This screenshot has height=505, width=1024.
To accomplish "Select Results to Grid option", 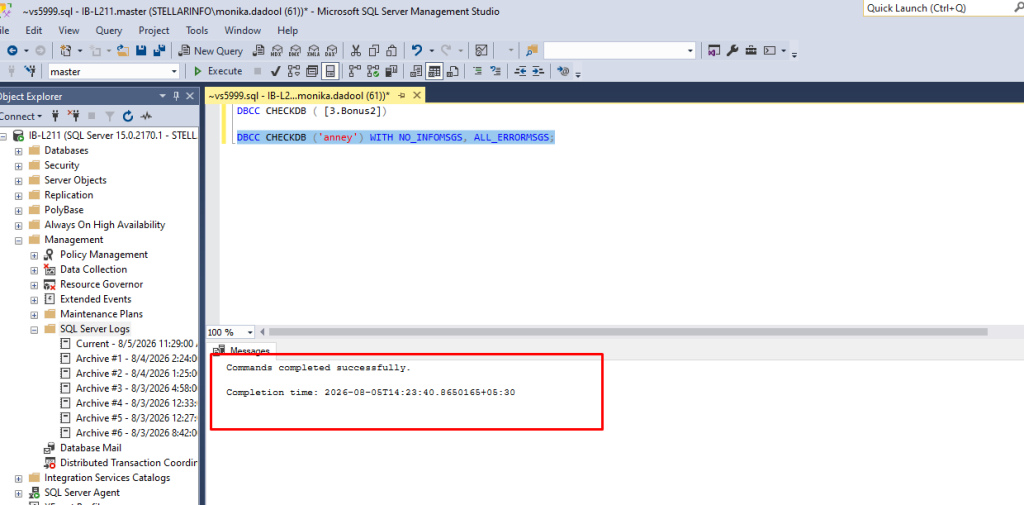I will point(434,71).
